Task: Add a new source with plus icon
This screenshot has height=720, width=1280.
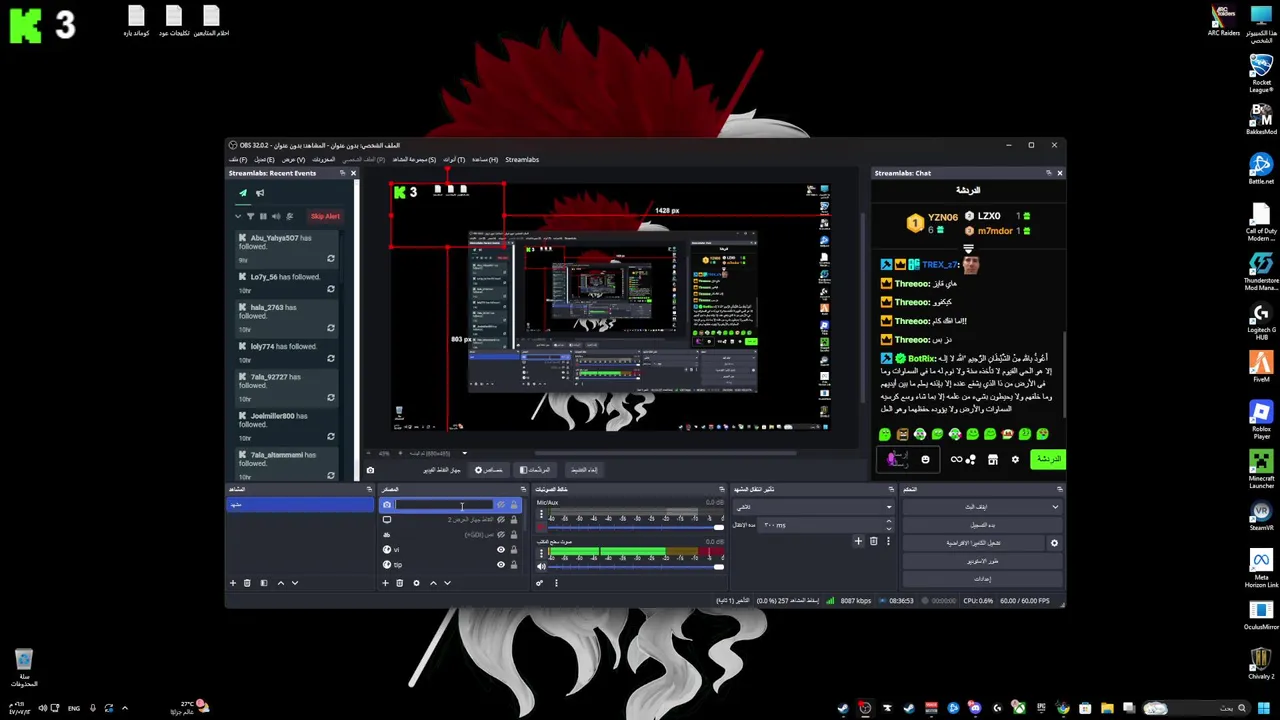Action: [x=385, y=583]
